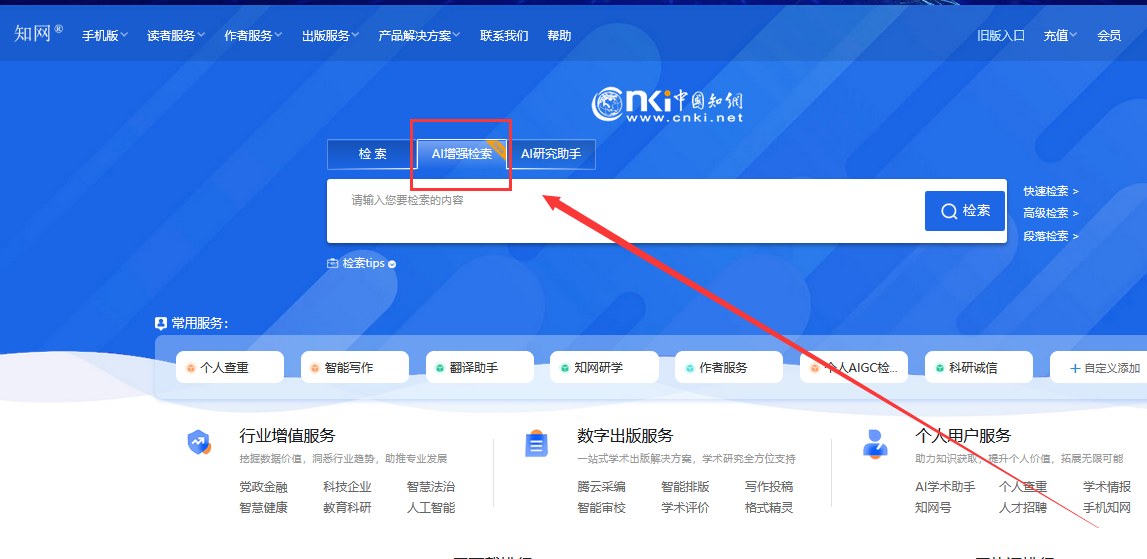Open 帮助 in top navigation
Screen dimensions: 1147x559
(x=559, y=35)
